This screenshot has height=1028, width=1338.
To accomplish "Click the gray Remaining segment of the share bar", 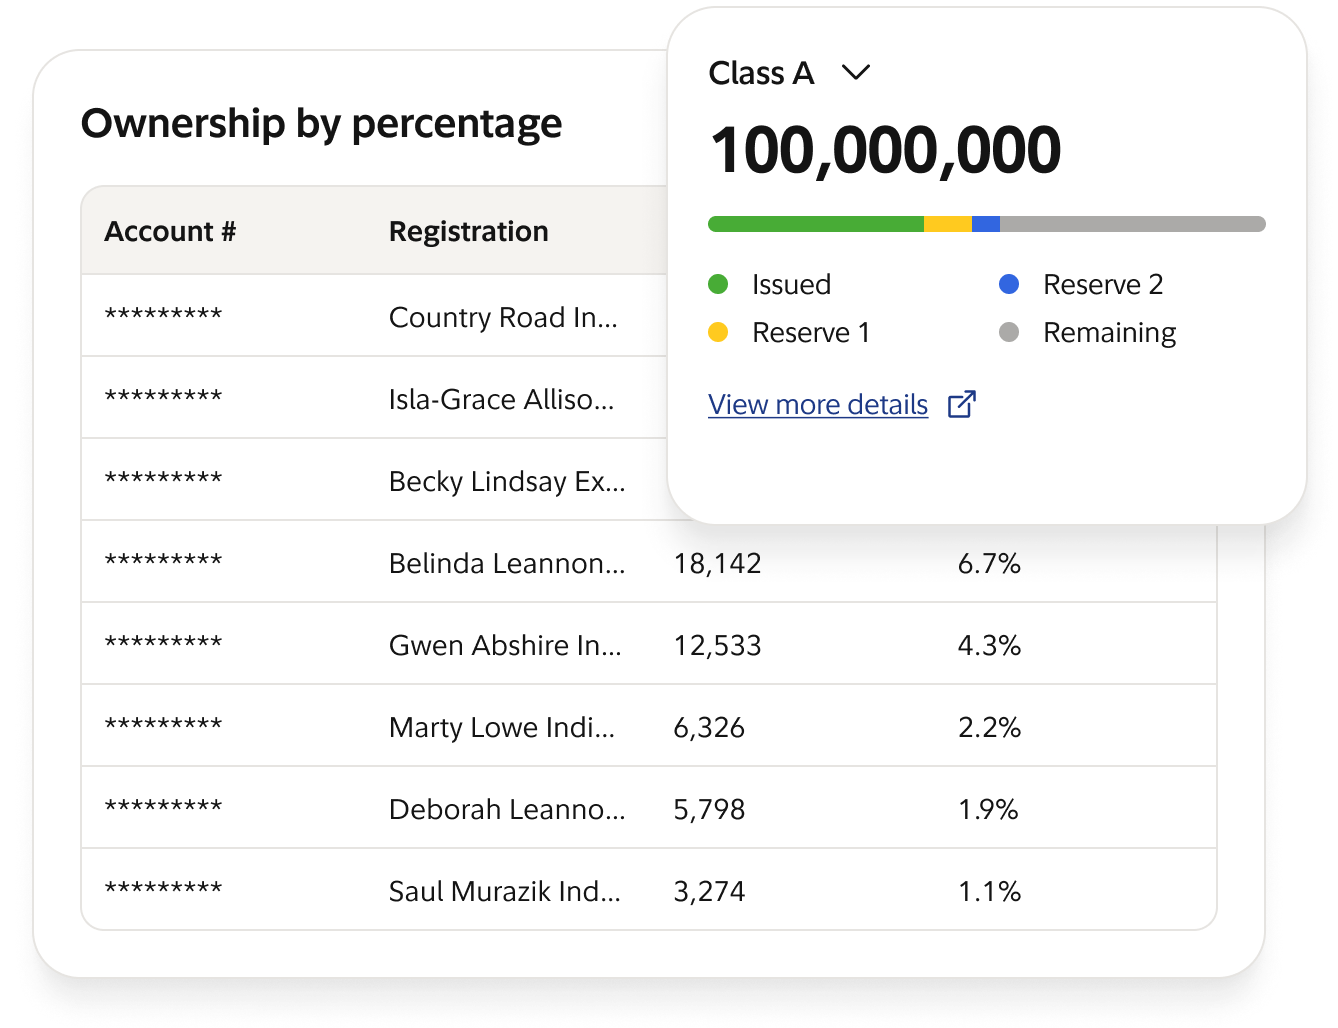I will (x=1133, y=224).
